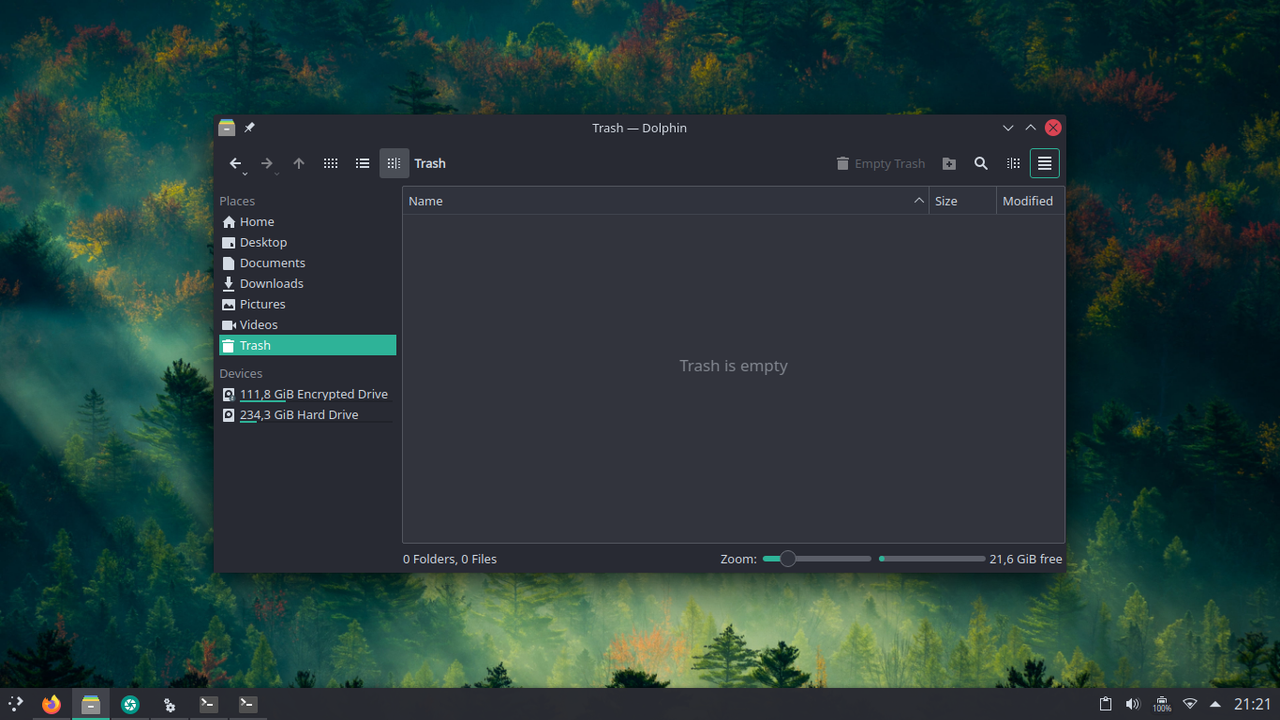Sort files by the Modified column
The image size is (1280, 720).
click(x=1028, y=200)
